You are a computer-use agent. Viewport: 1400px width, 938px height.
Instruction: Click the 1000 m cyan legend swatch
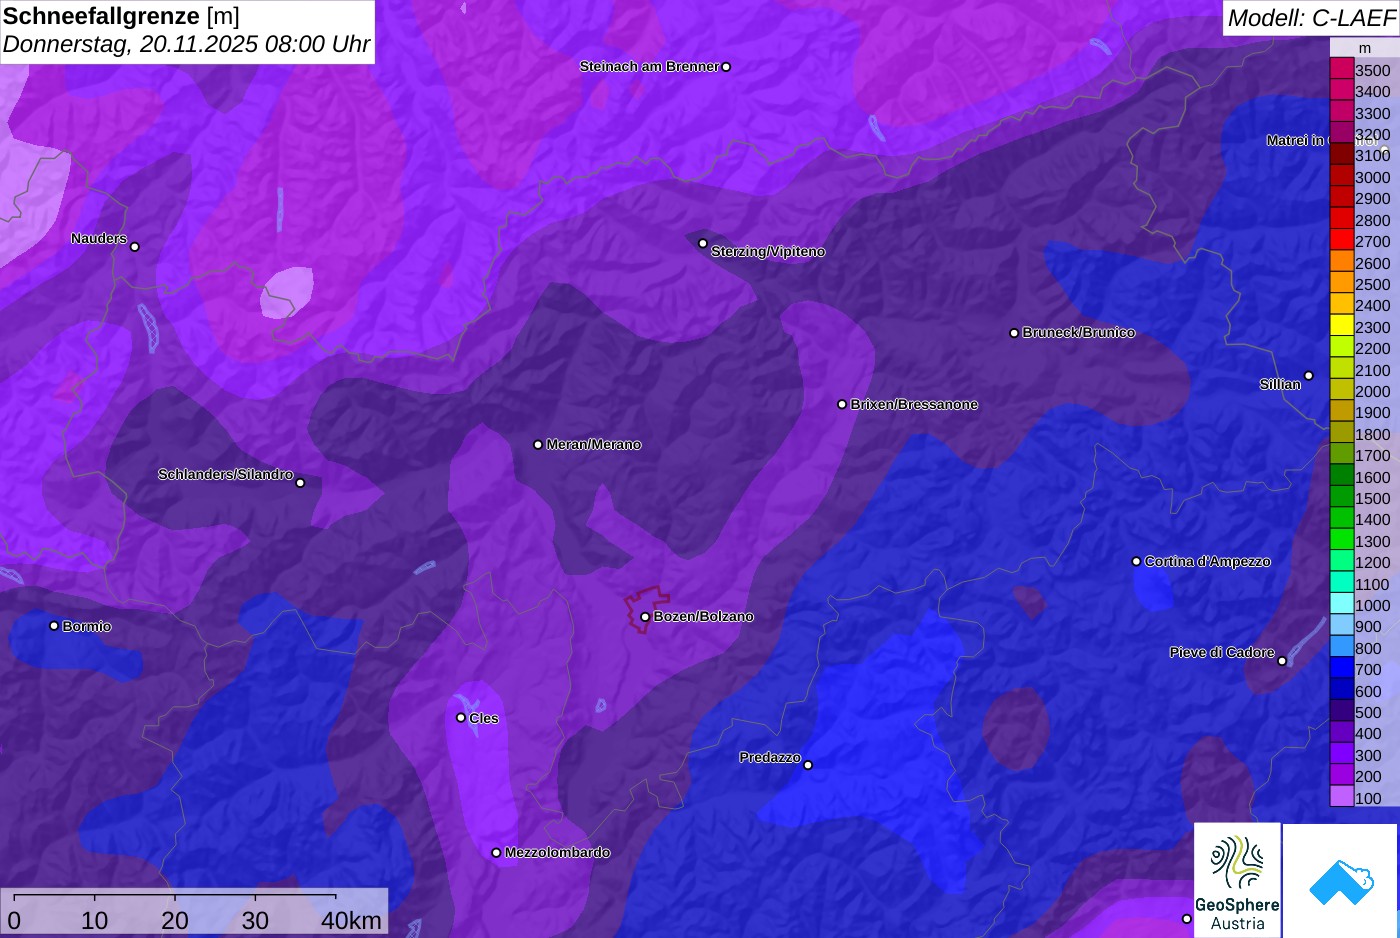[x=1342, y=605]
